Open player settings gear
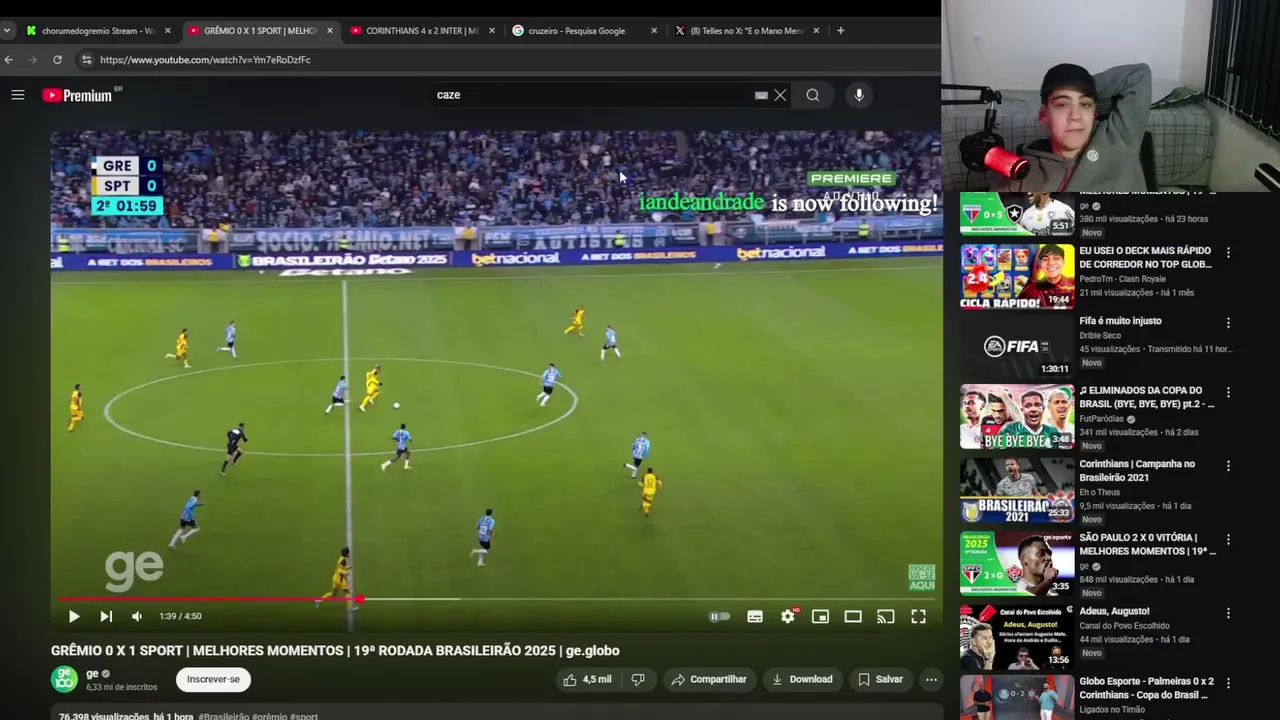The height and width of the screenshot is (720, 1280). [788, 617]
